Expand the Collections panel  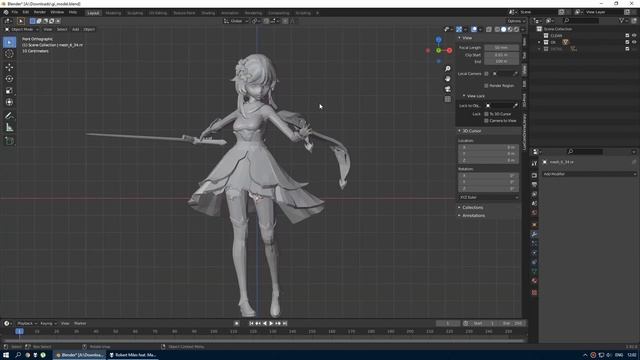(x=472, y=208)
